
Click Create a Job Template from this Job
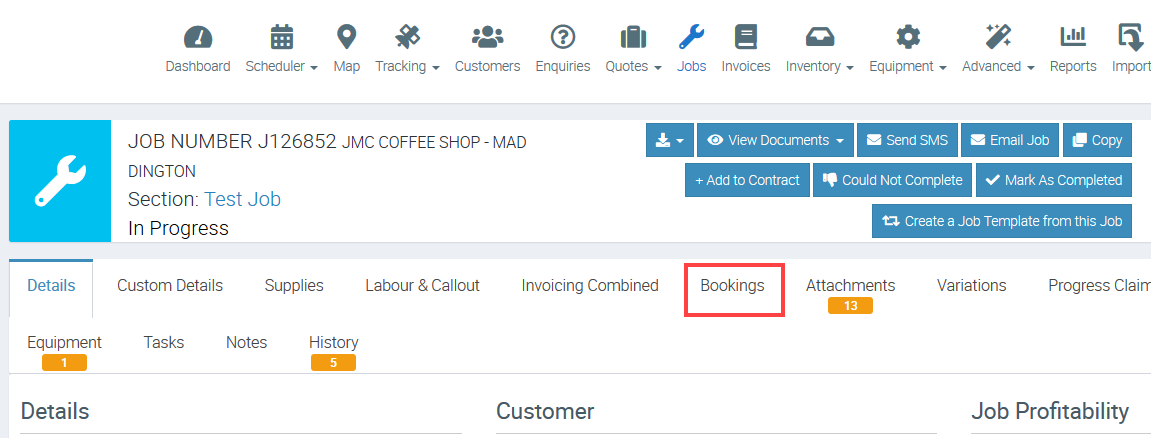[x=1002, y=221]
